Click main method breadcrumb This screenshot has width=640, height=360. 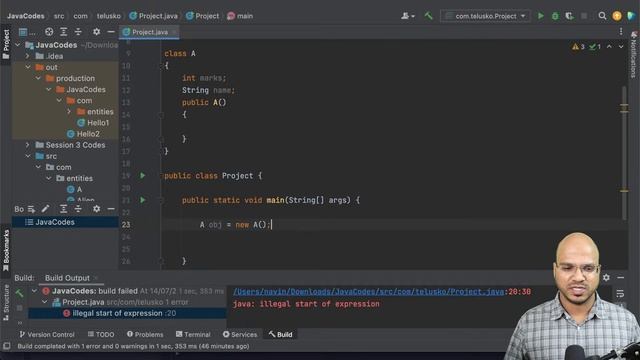tap(240, 16)
